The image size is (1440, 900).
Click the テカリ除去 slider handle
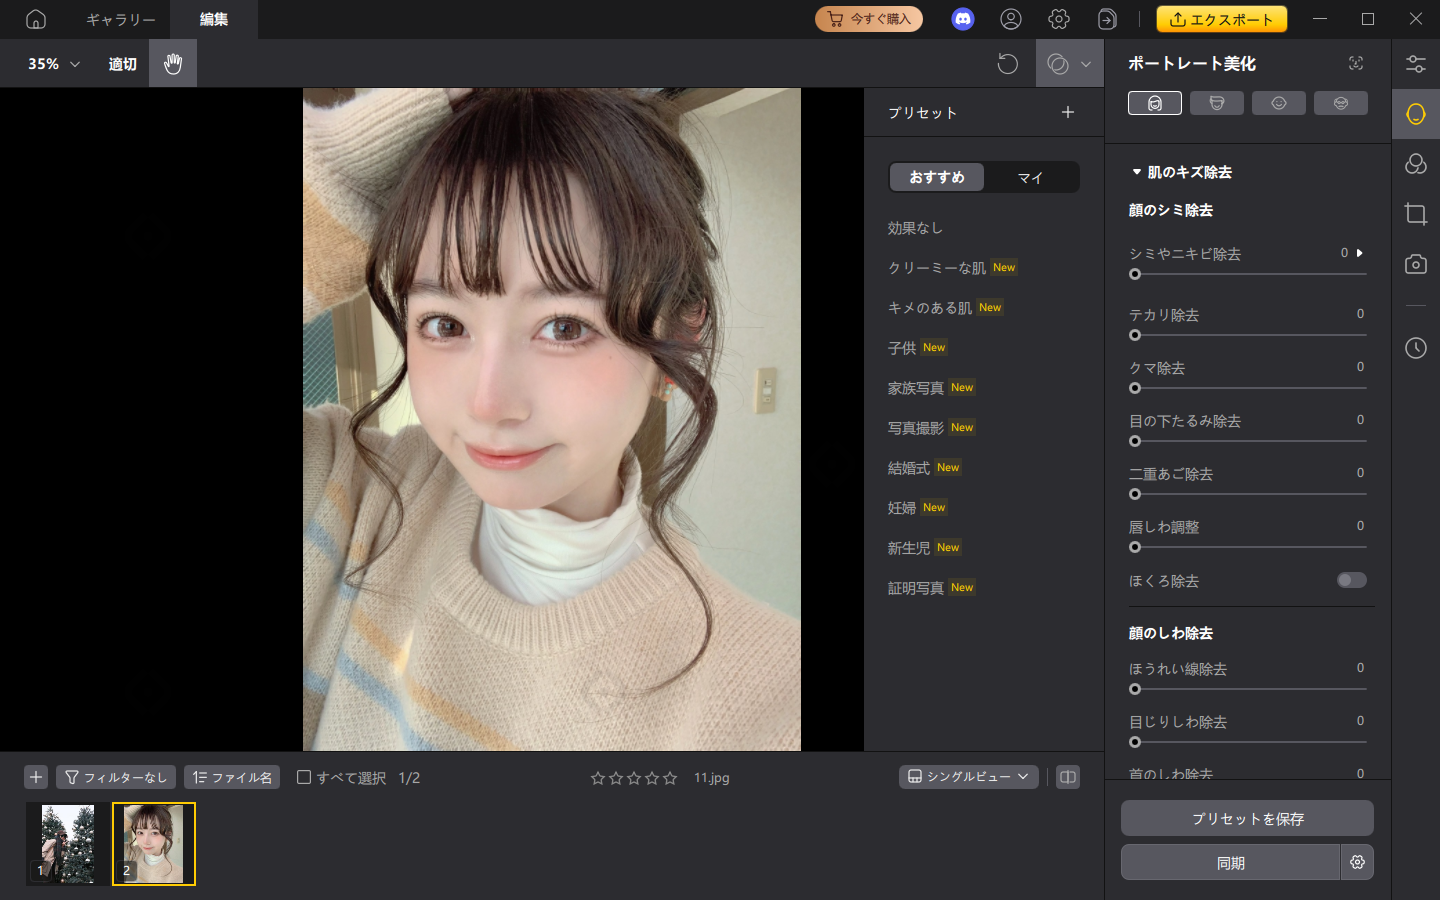(x=1135, y=335)
